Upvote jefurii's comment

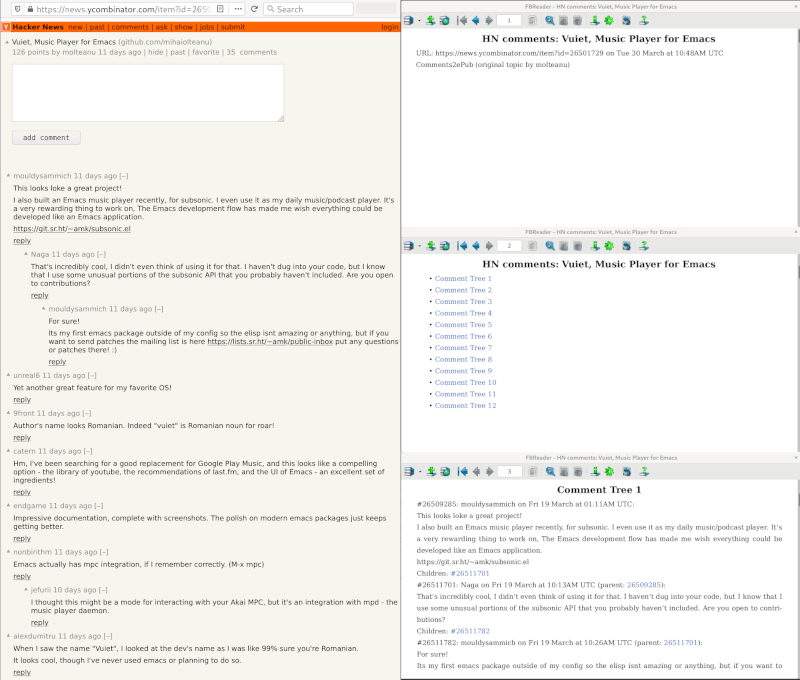pos(26,589)
